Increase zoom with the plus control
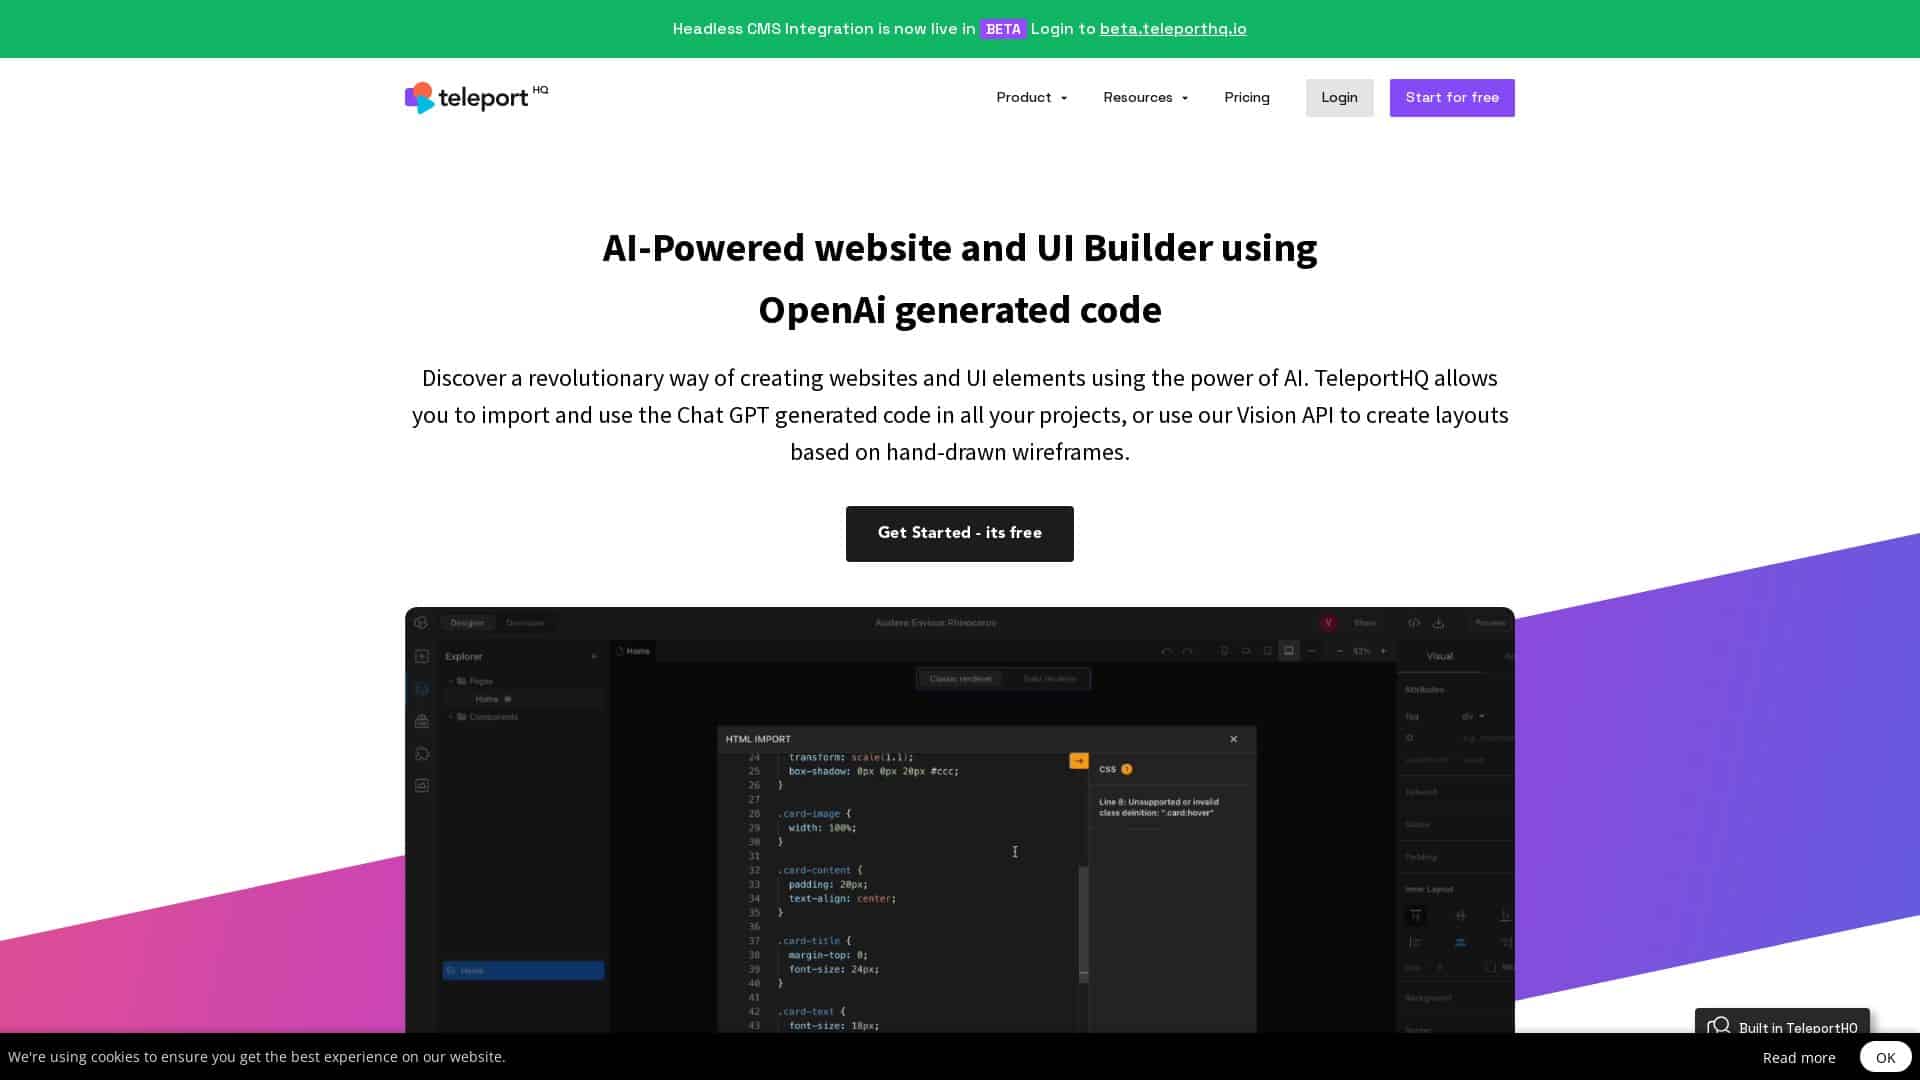Viewport: 1920px width, 1080px height. [x=1384, y=651]
